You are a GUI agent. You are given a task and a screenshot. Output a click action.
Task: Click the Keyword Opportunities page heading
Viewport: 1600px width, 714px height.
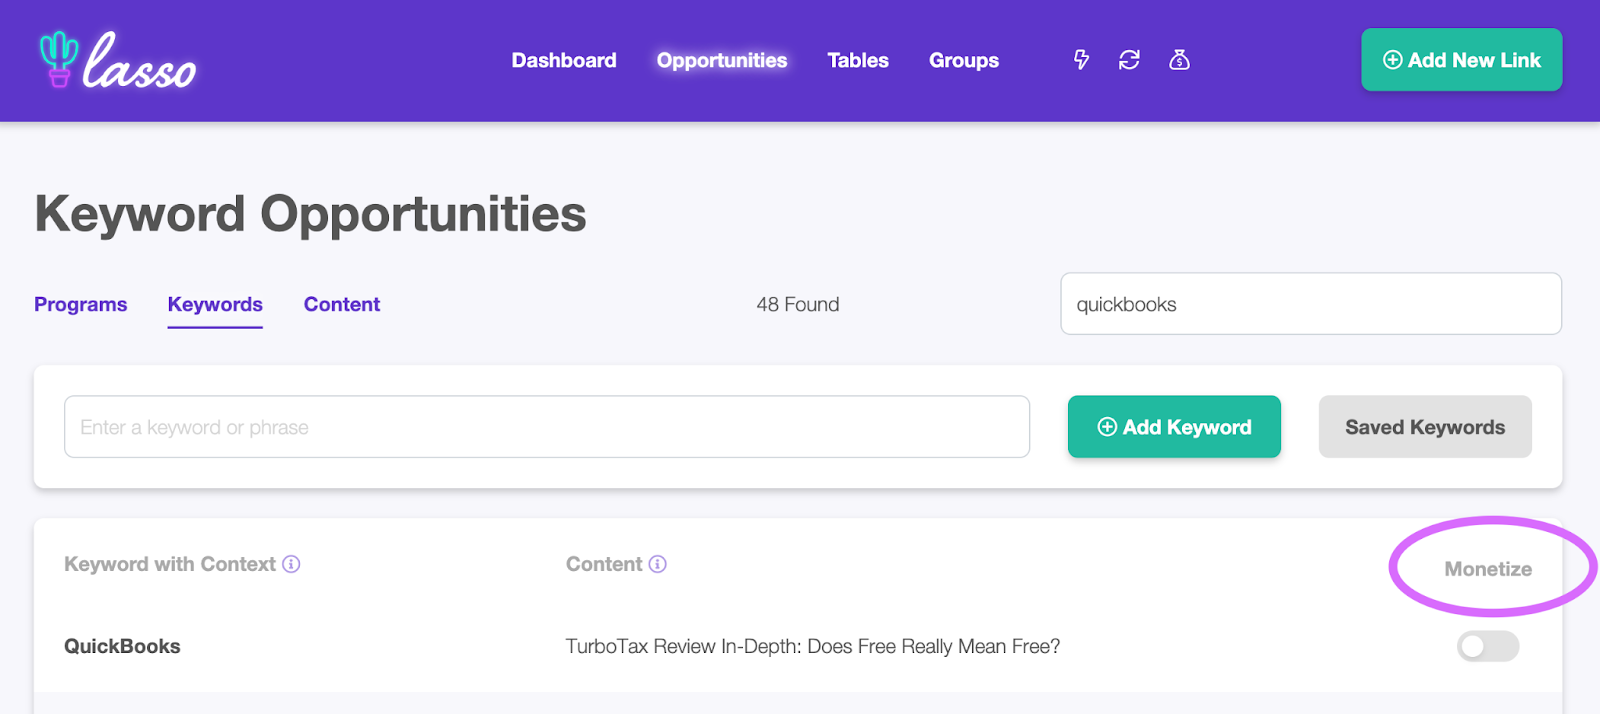click(310, 213)
